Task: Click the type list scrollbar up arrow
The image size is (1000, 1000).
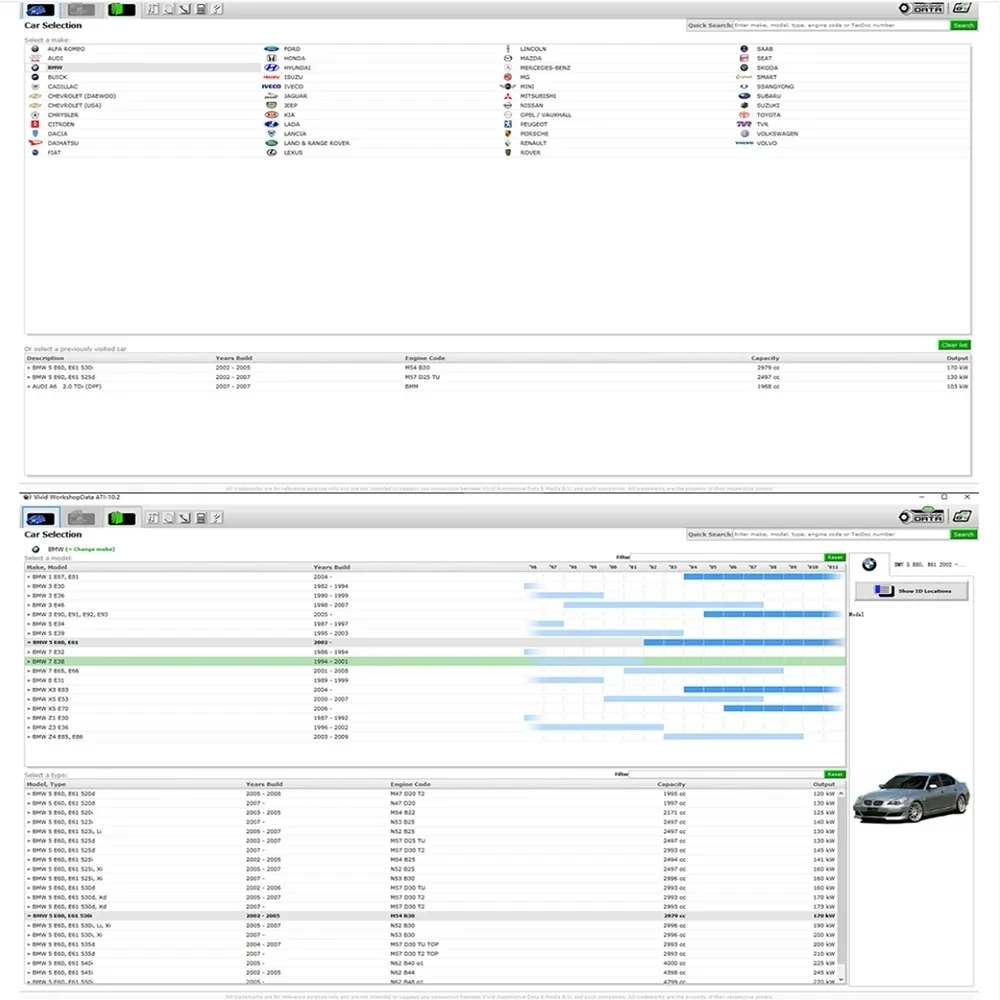Action: pos(841,793)
